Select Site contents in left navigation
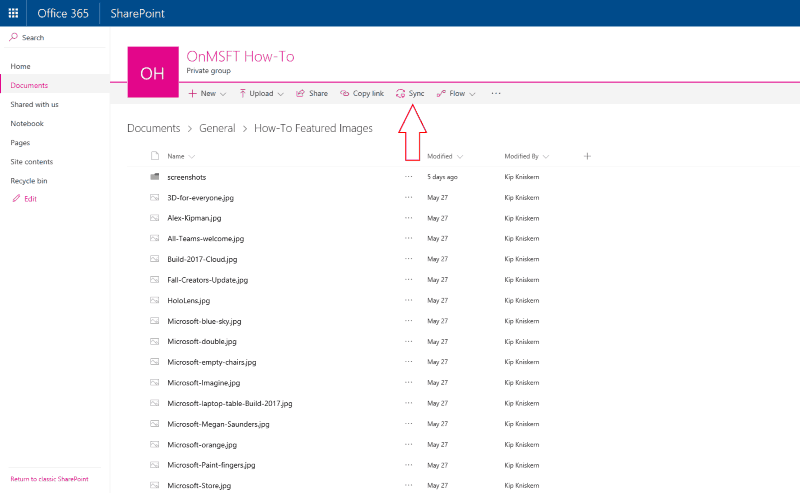This screenshot has height=493, width=800. [31, 161]
